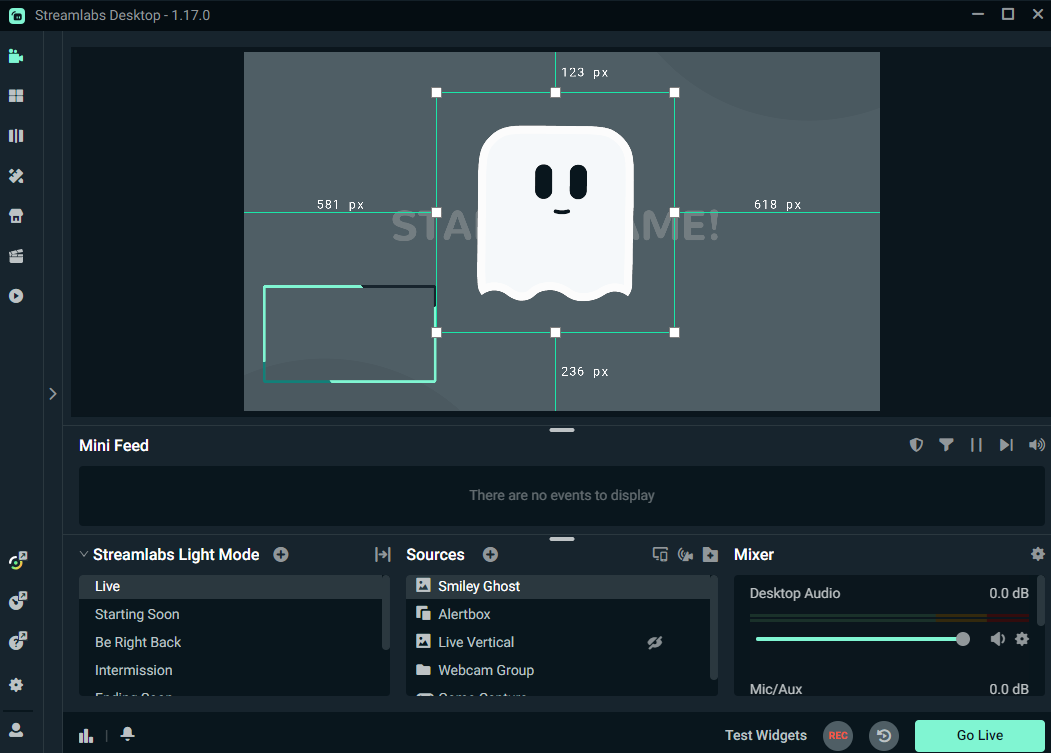Open the Highlighter tool in the sidebar
Screen dimensions: 1051x753
click(17, 175)
